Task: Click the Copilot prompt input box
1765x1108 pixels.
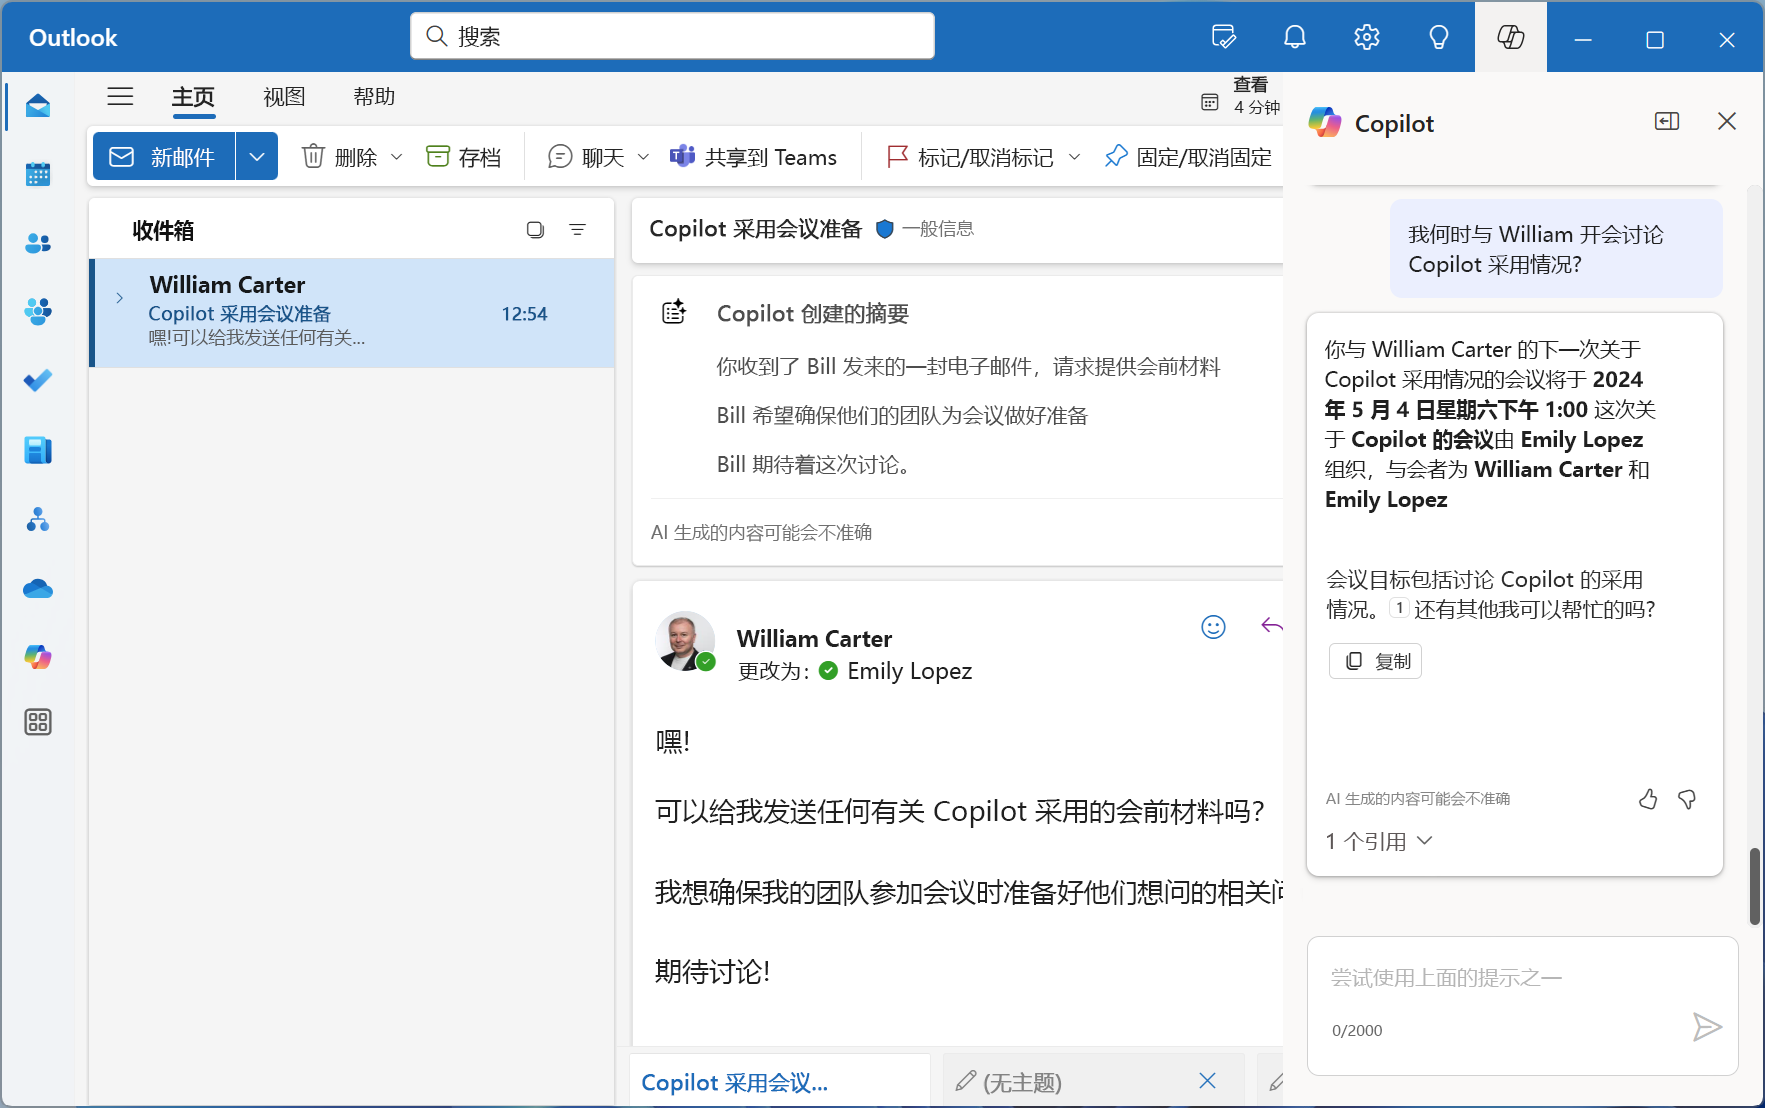Action: click(1523, 1006)
